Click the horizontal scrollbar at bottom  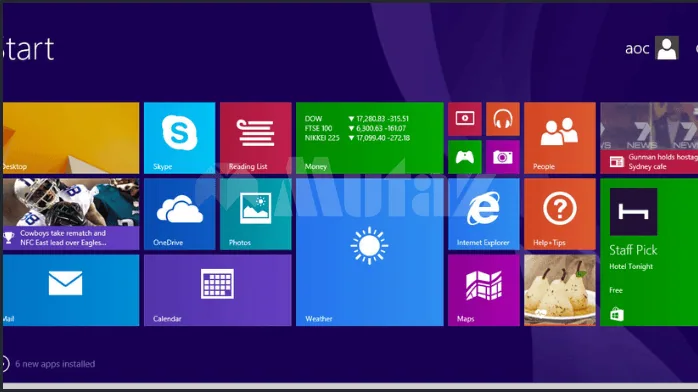point(350,386)
